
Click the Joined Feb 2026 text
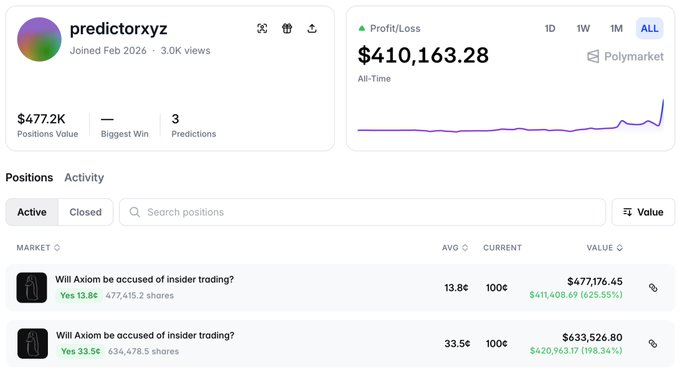[x=108, y=51]
